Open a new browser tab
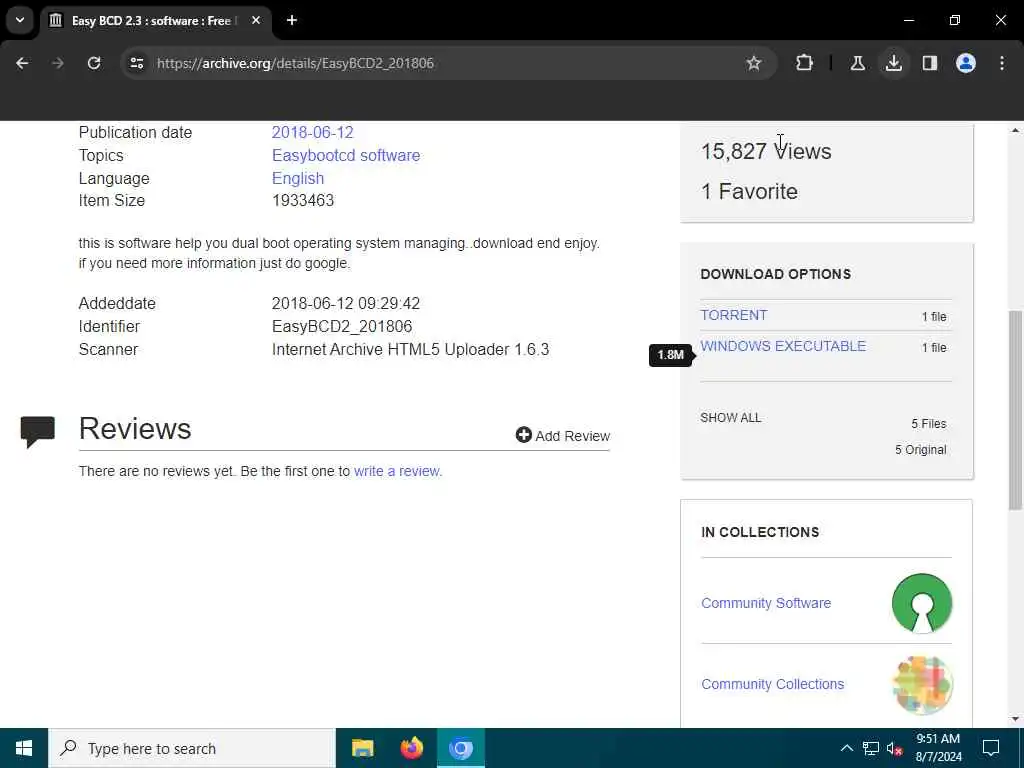 (x=292, y=20)
